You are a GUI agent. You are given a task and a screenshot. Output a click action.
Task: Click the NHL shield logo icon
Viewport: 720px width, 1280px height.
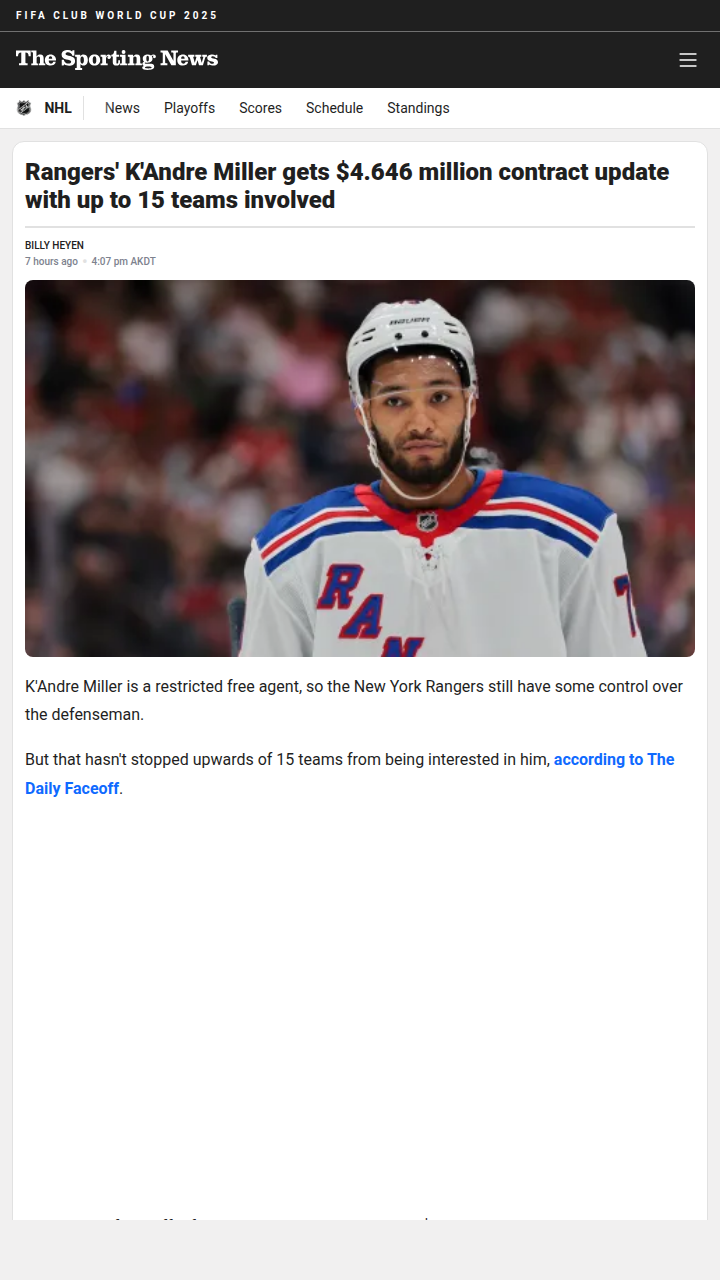pyautogui.click(x=24, y=108)
